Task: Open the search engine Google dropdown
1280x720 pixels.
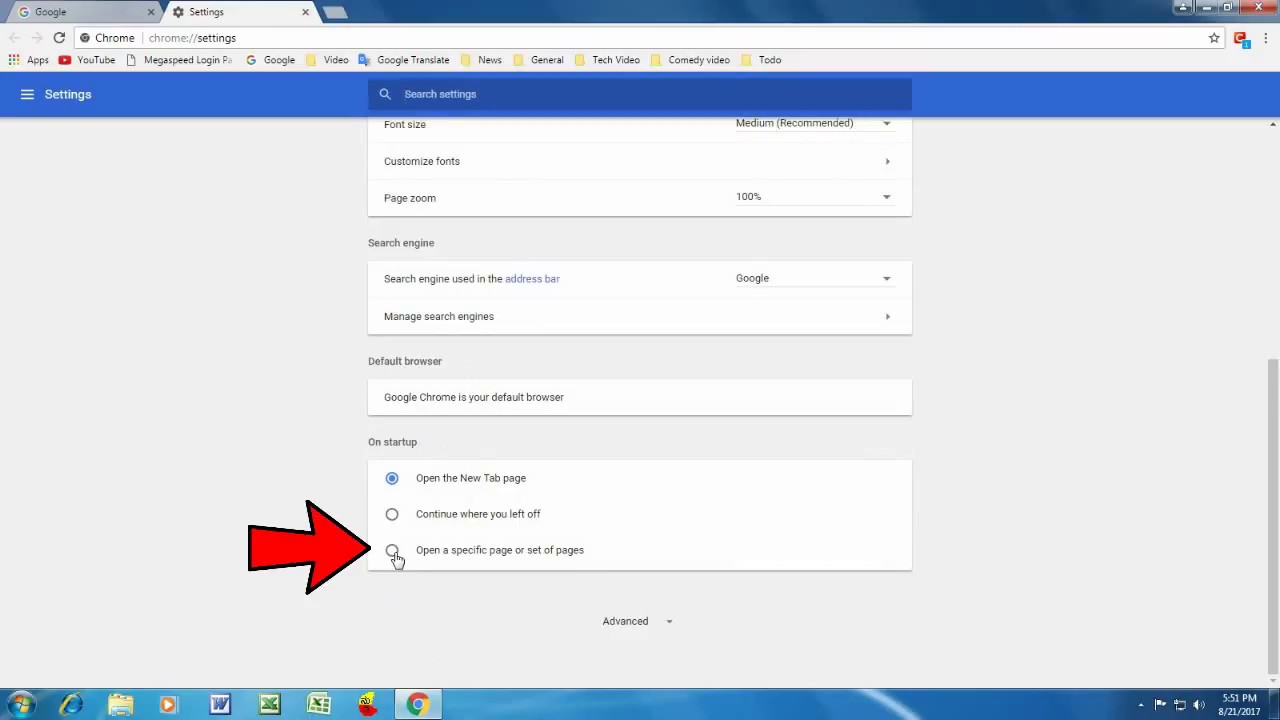Action: pos(814,279)
